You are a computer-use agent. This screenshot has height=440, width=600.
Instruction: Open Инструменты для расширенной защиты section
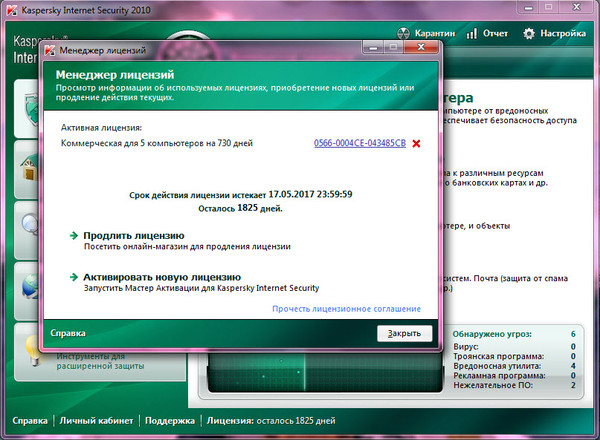tap(100, 361)
